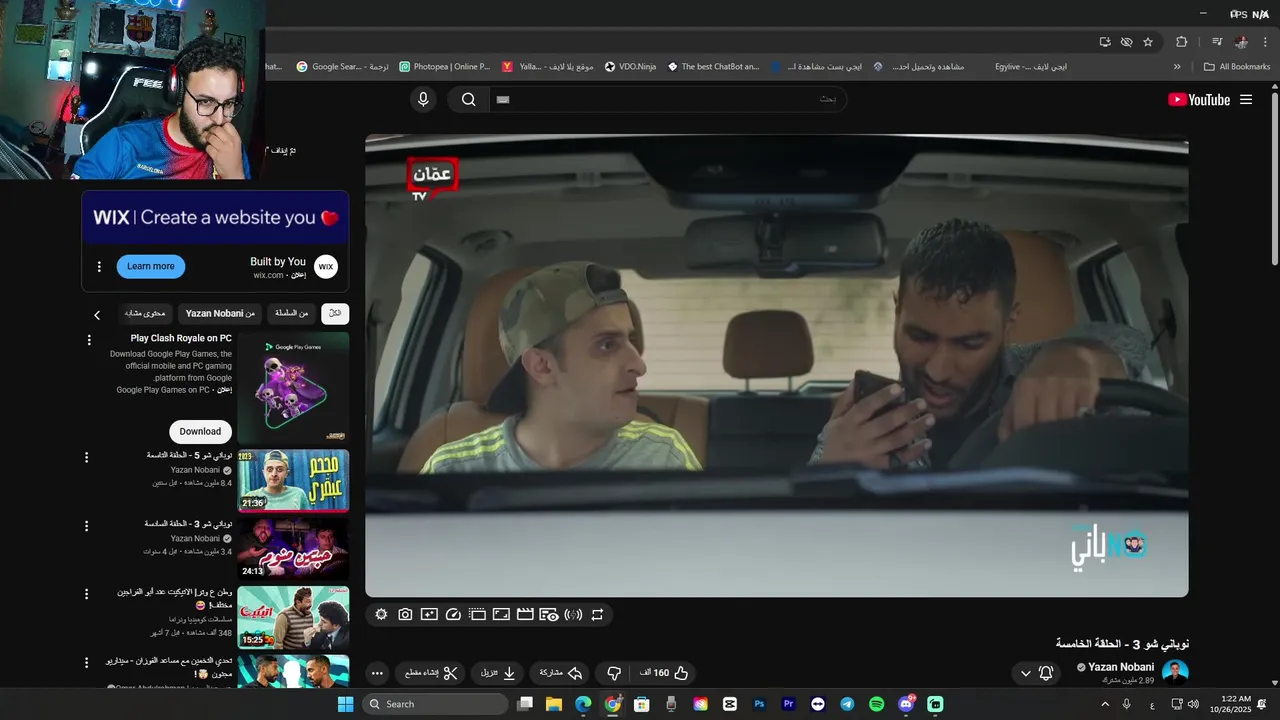Select the 'من السلسلة' filter chip
This screenshot has height=720, width=1280.
coord(292,313)
